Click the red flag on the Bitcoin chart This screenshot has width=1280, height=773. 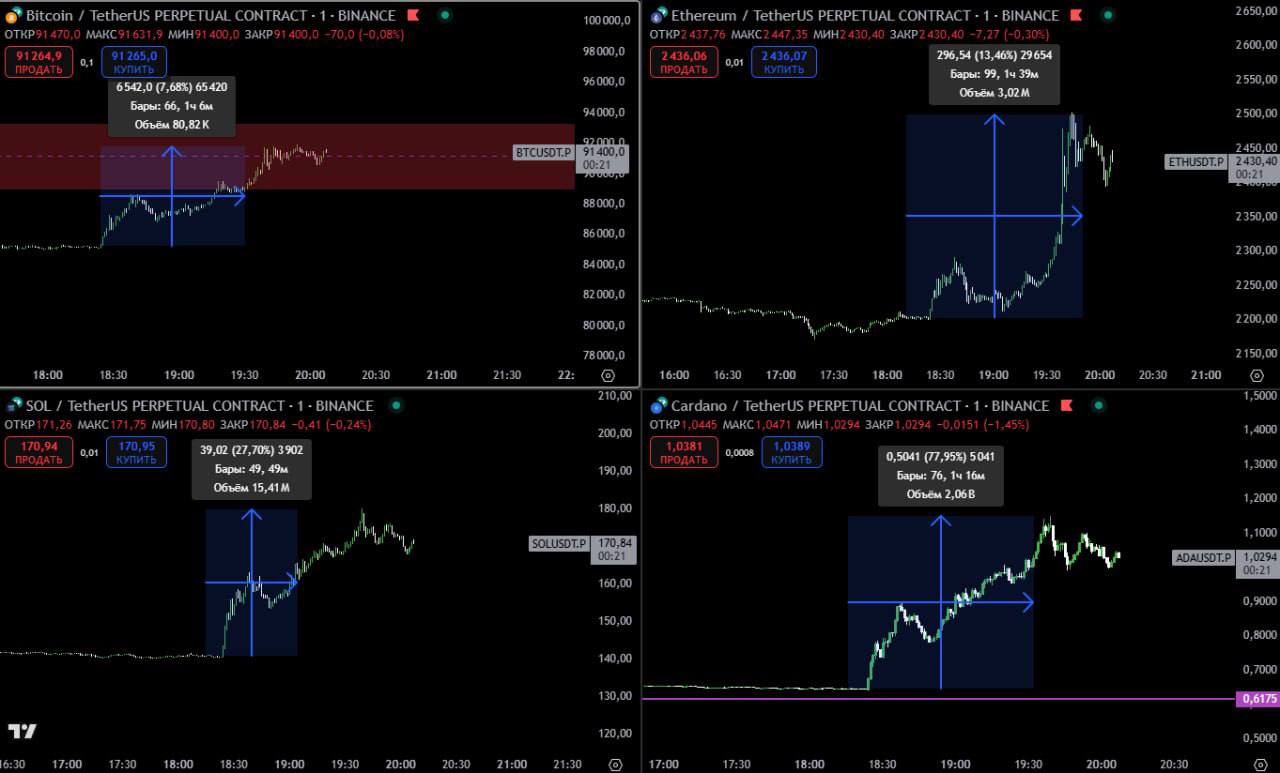[413, 16]
